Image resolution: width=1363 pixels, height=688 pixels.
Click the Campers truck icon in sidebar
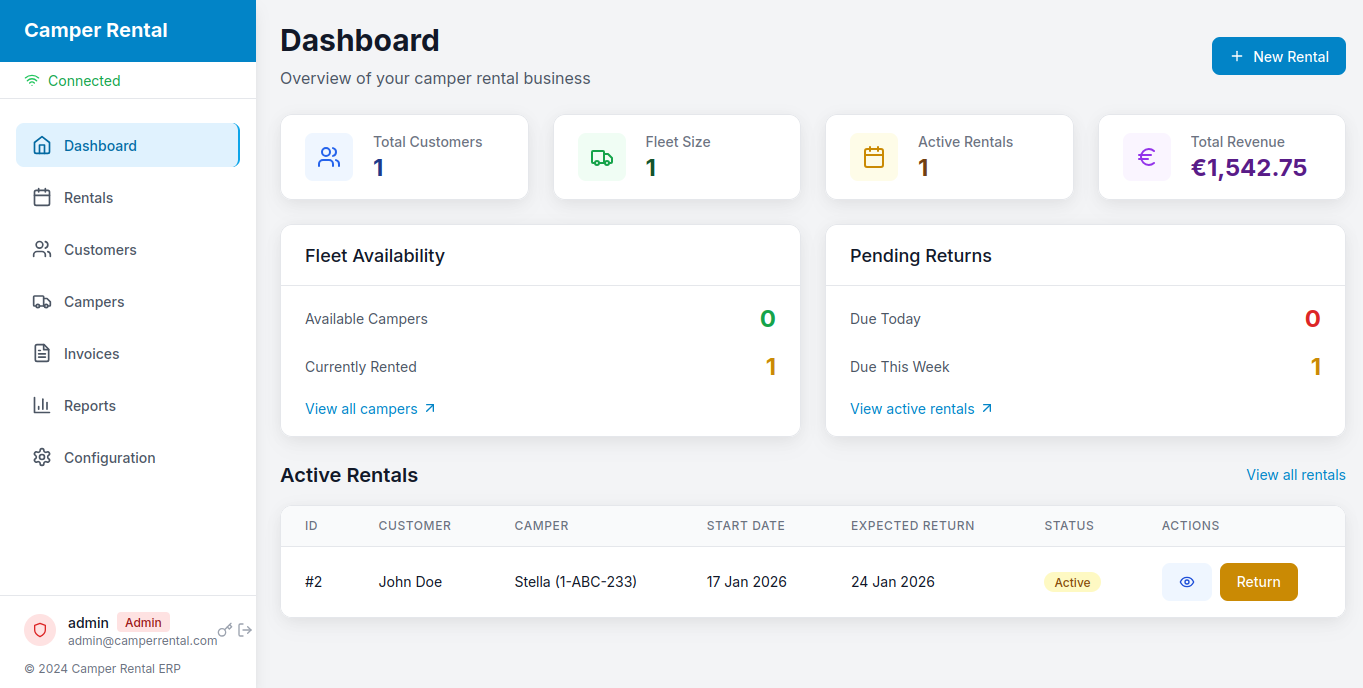(42, 302)
